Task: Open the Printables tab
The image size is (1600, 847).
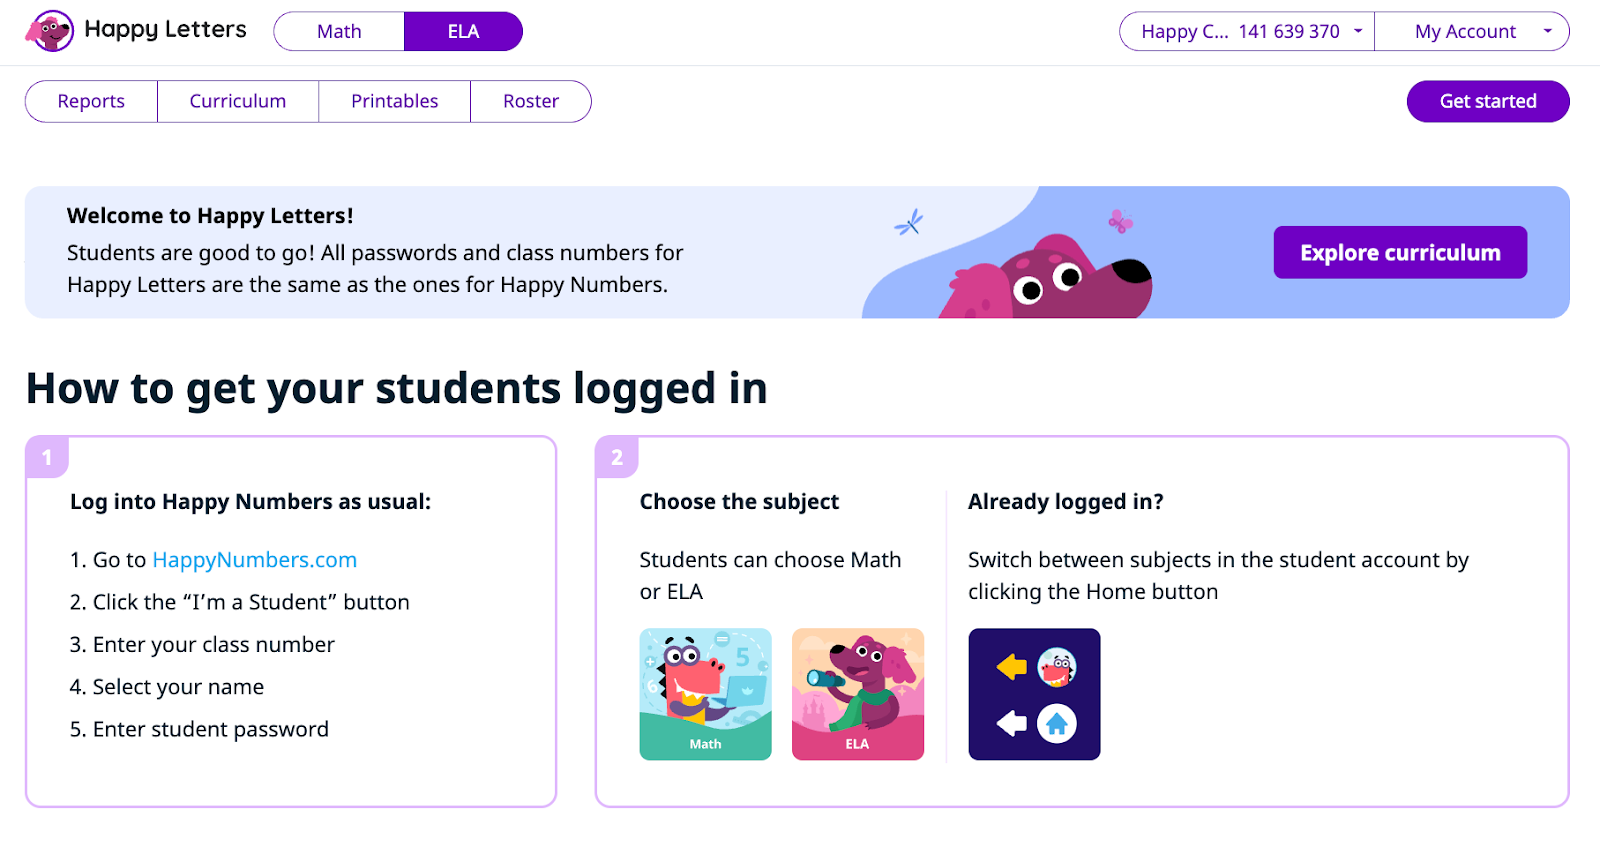Action: pyautogui.click(x=394, y=101)
